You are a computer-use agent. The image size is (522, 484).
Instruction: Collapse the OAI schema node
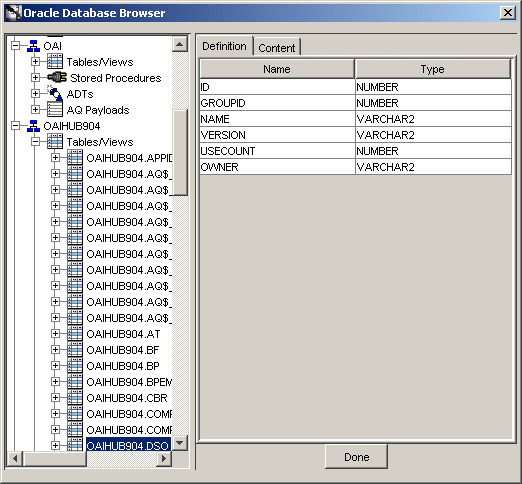point(15,46)
